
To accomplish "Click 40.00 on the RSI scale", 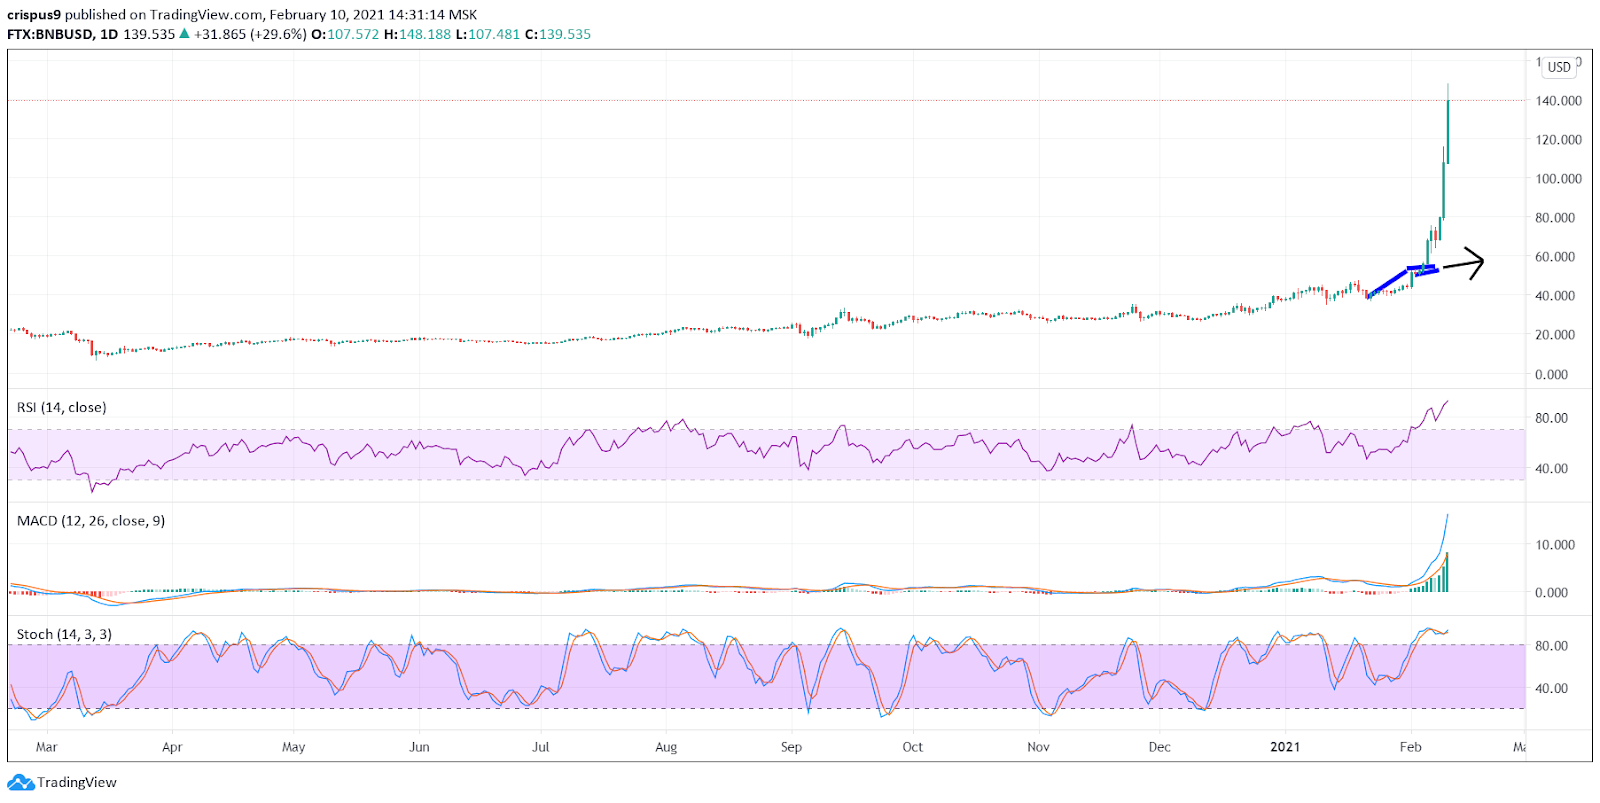I will point(1552,468).
